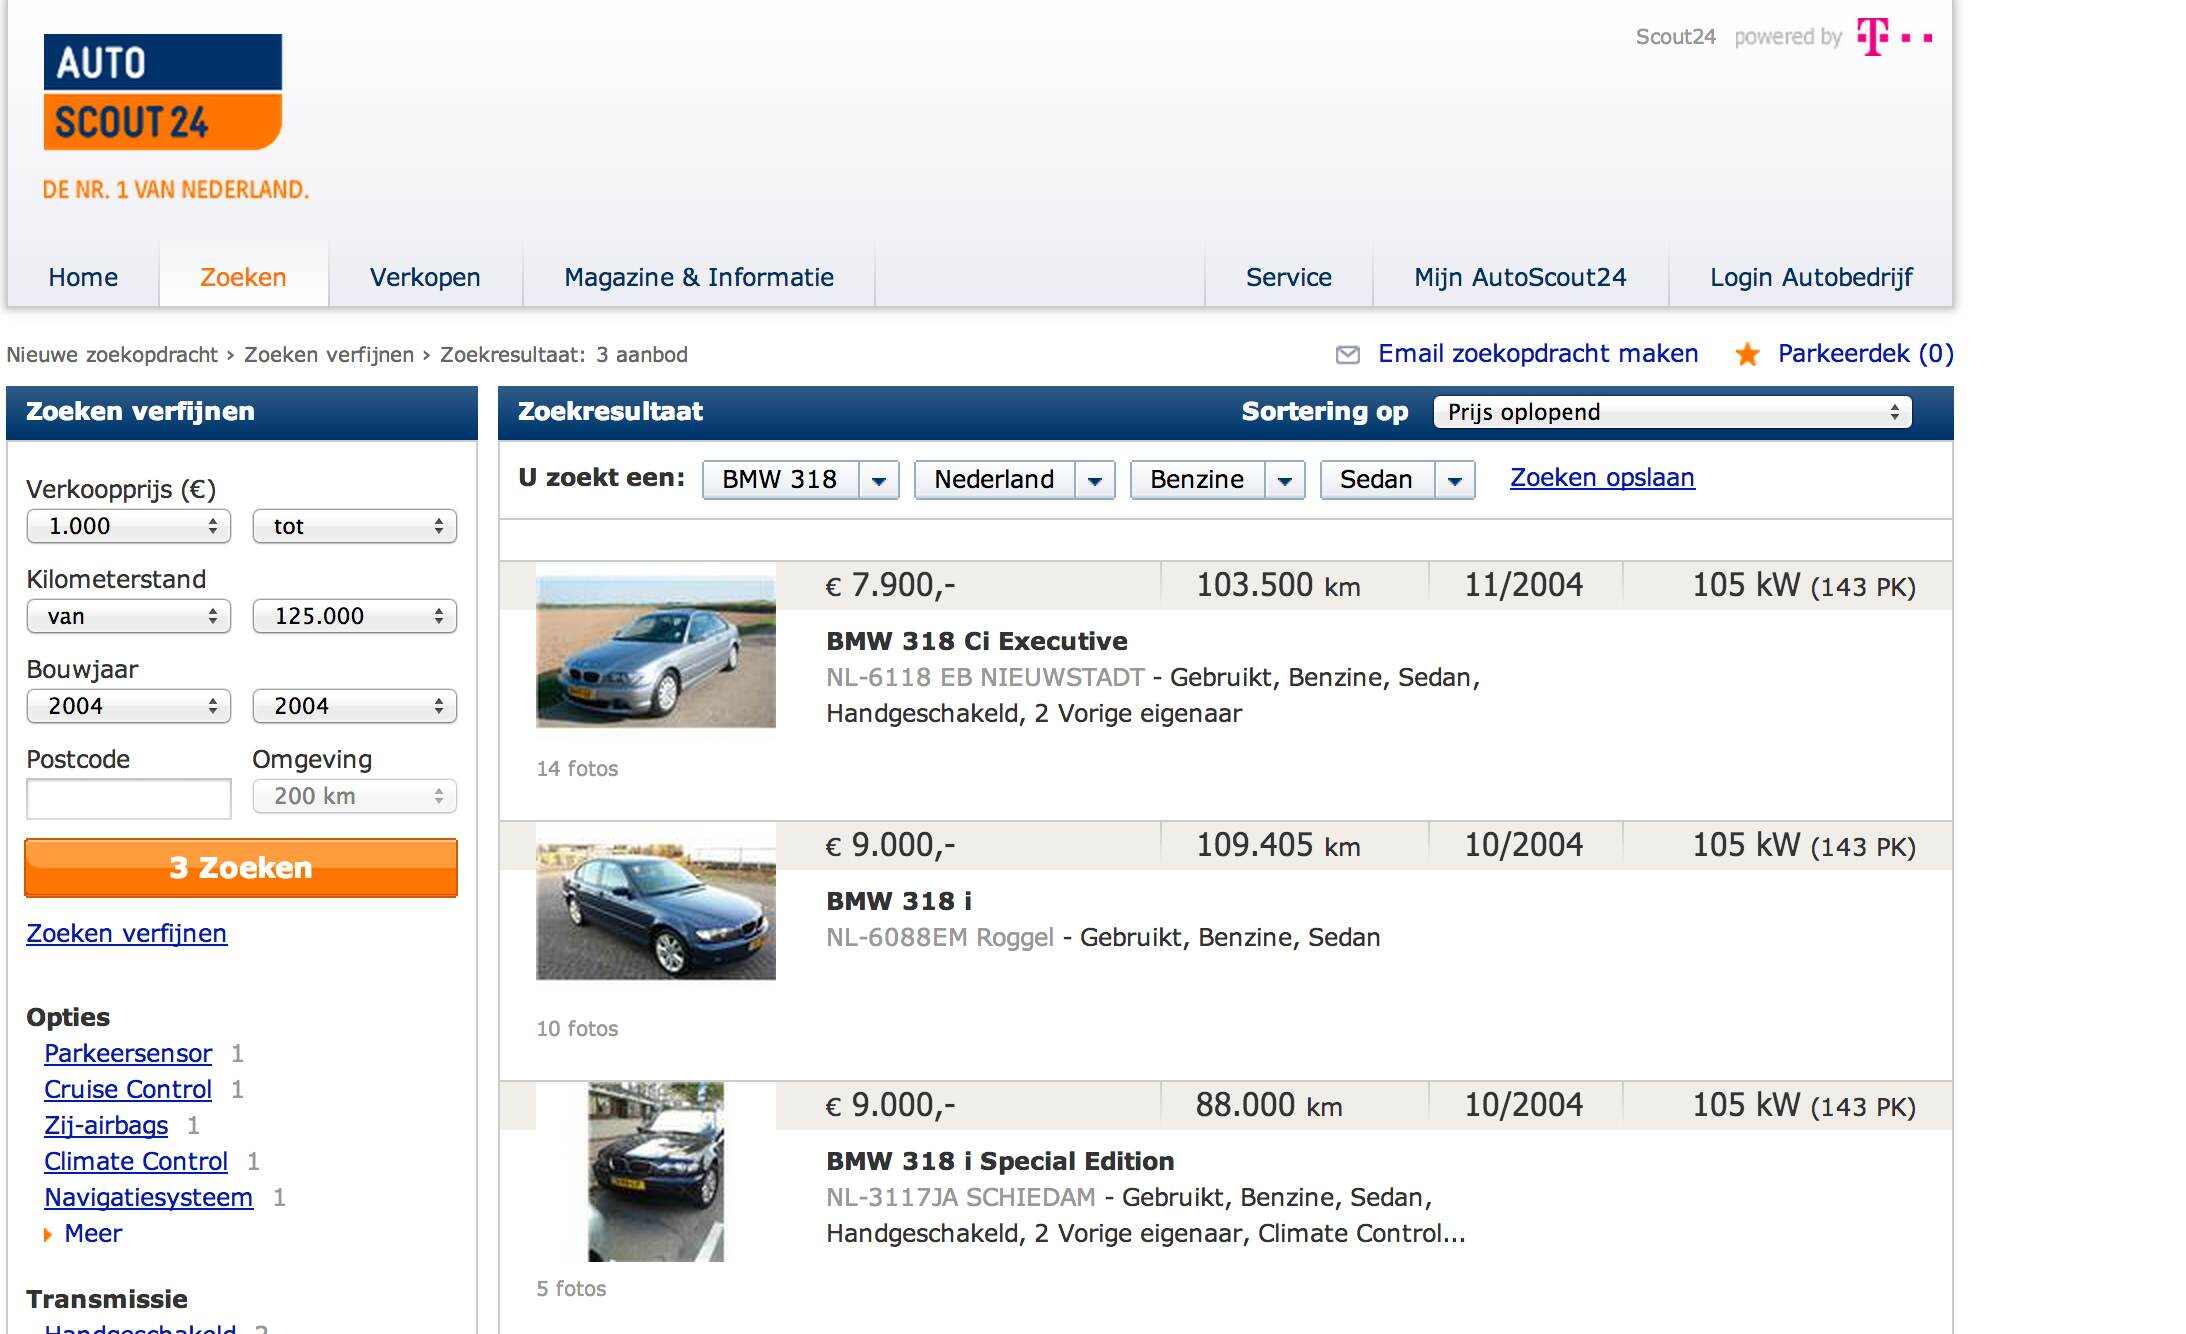This screenshot has width=2186, height=1334.
Task: Open the BMW 318 i listing title
Action: (899, 901)
